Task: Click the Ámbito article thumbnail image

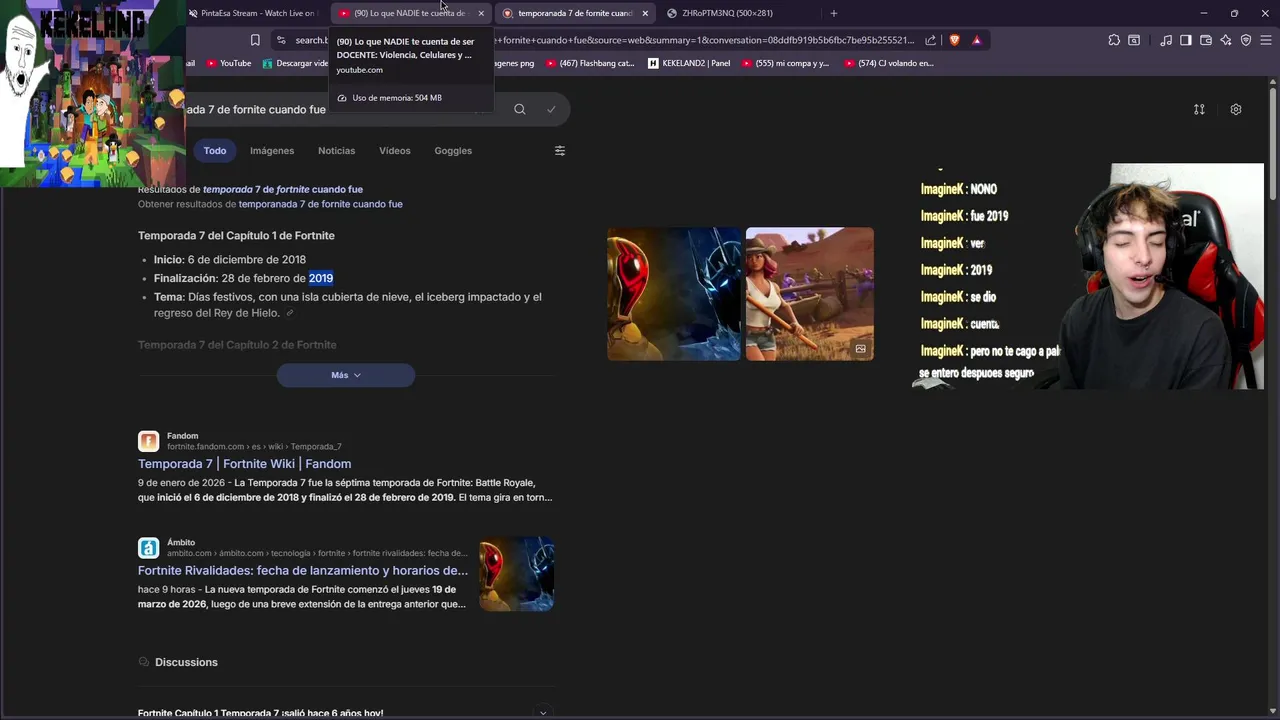Action: click(x=516, y=575)
